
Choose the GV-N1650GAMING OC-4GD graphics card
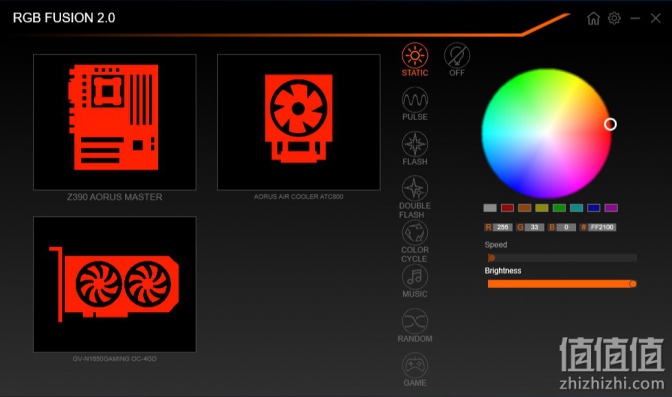pos(115,284)
